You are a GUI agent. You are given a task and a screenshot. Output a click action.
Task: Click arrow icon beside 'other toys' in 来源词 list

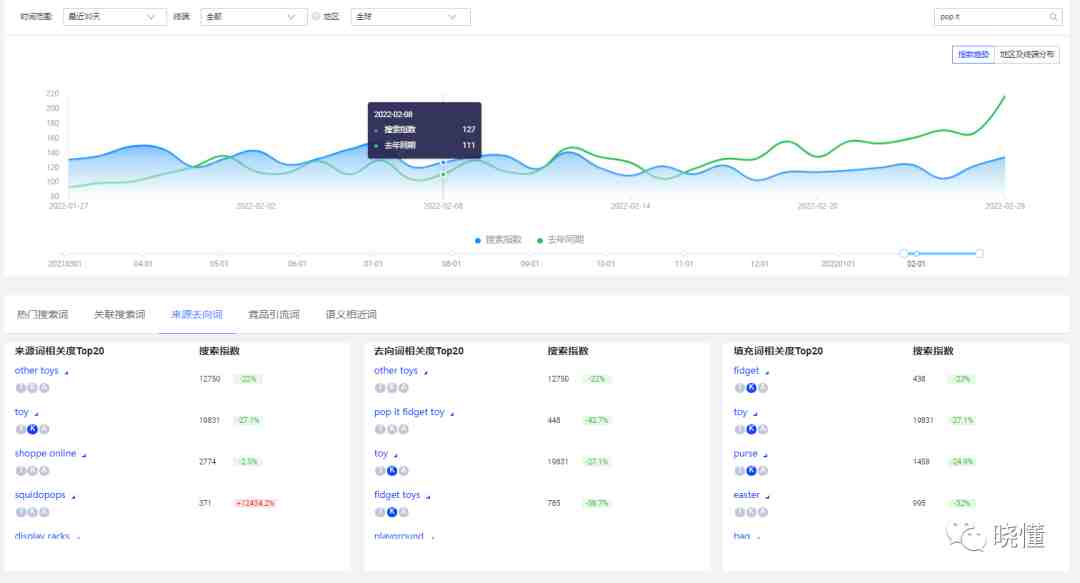[x=66, y=372]
